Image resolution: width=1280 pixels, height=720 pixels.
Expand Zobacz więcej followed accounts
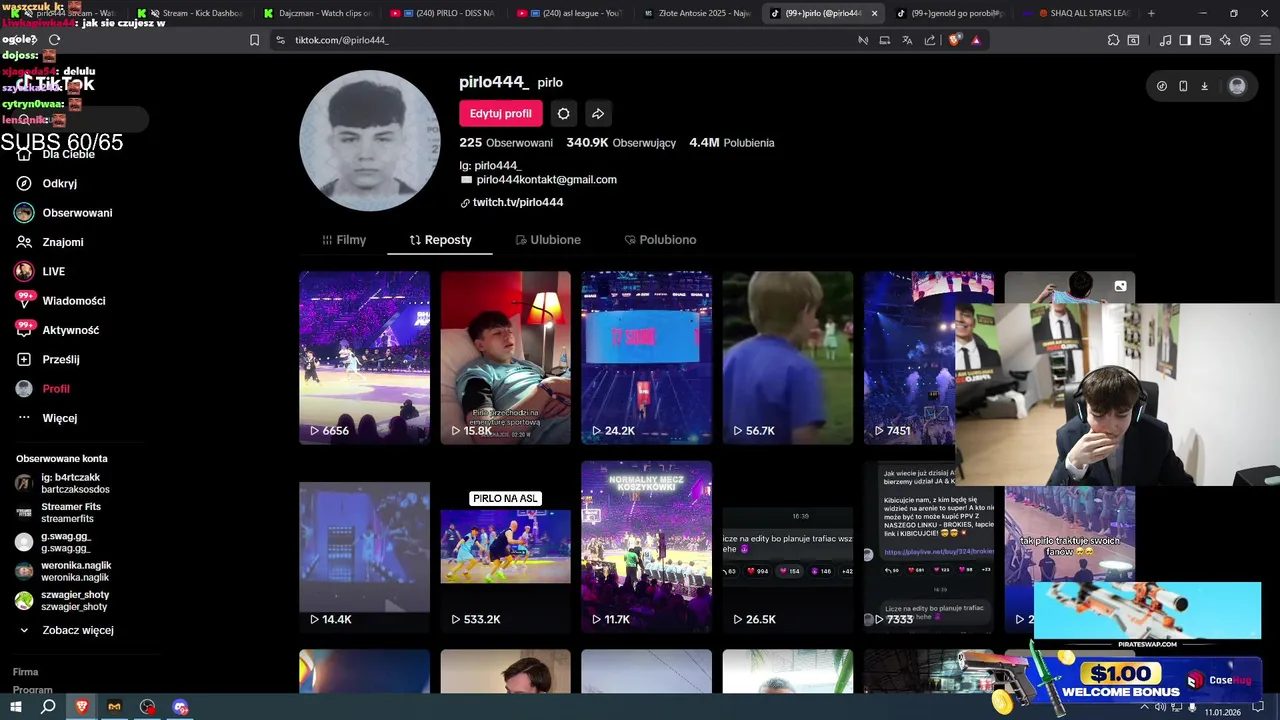coord(66,631)
